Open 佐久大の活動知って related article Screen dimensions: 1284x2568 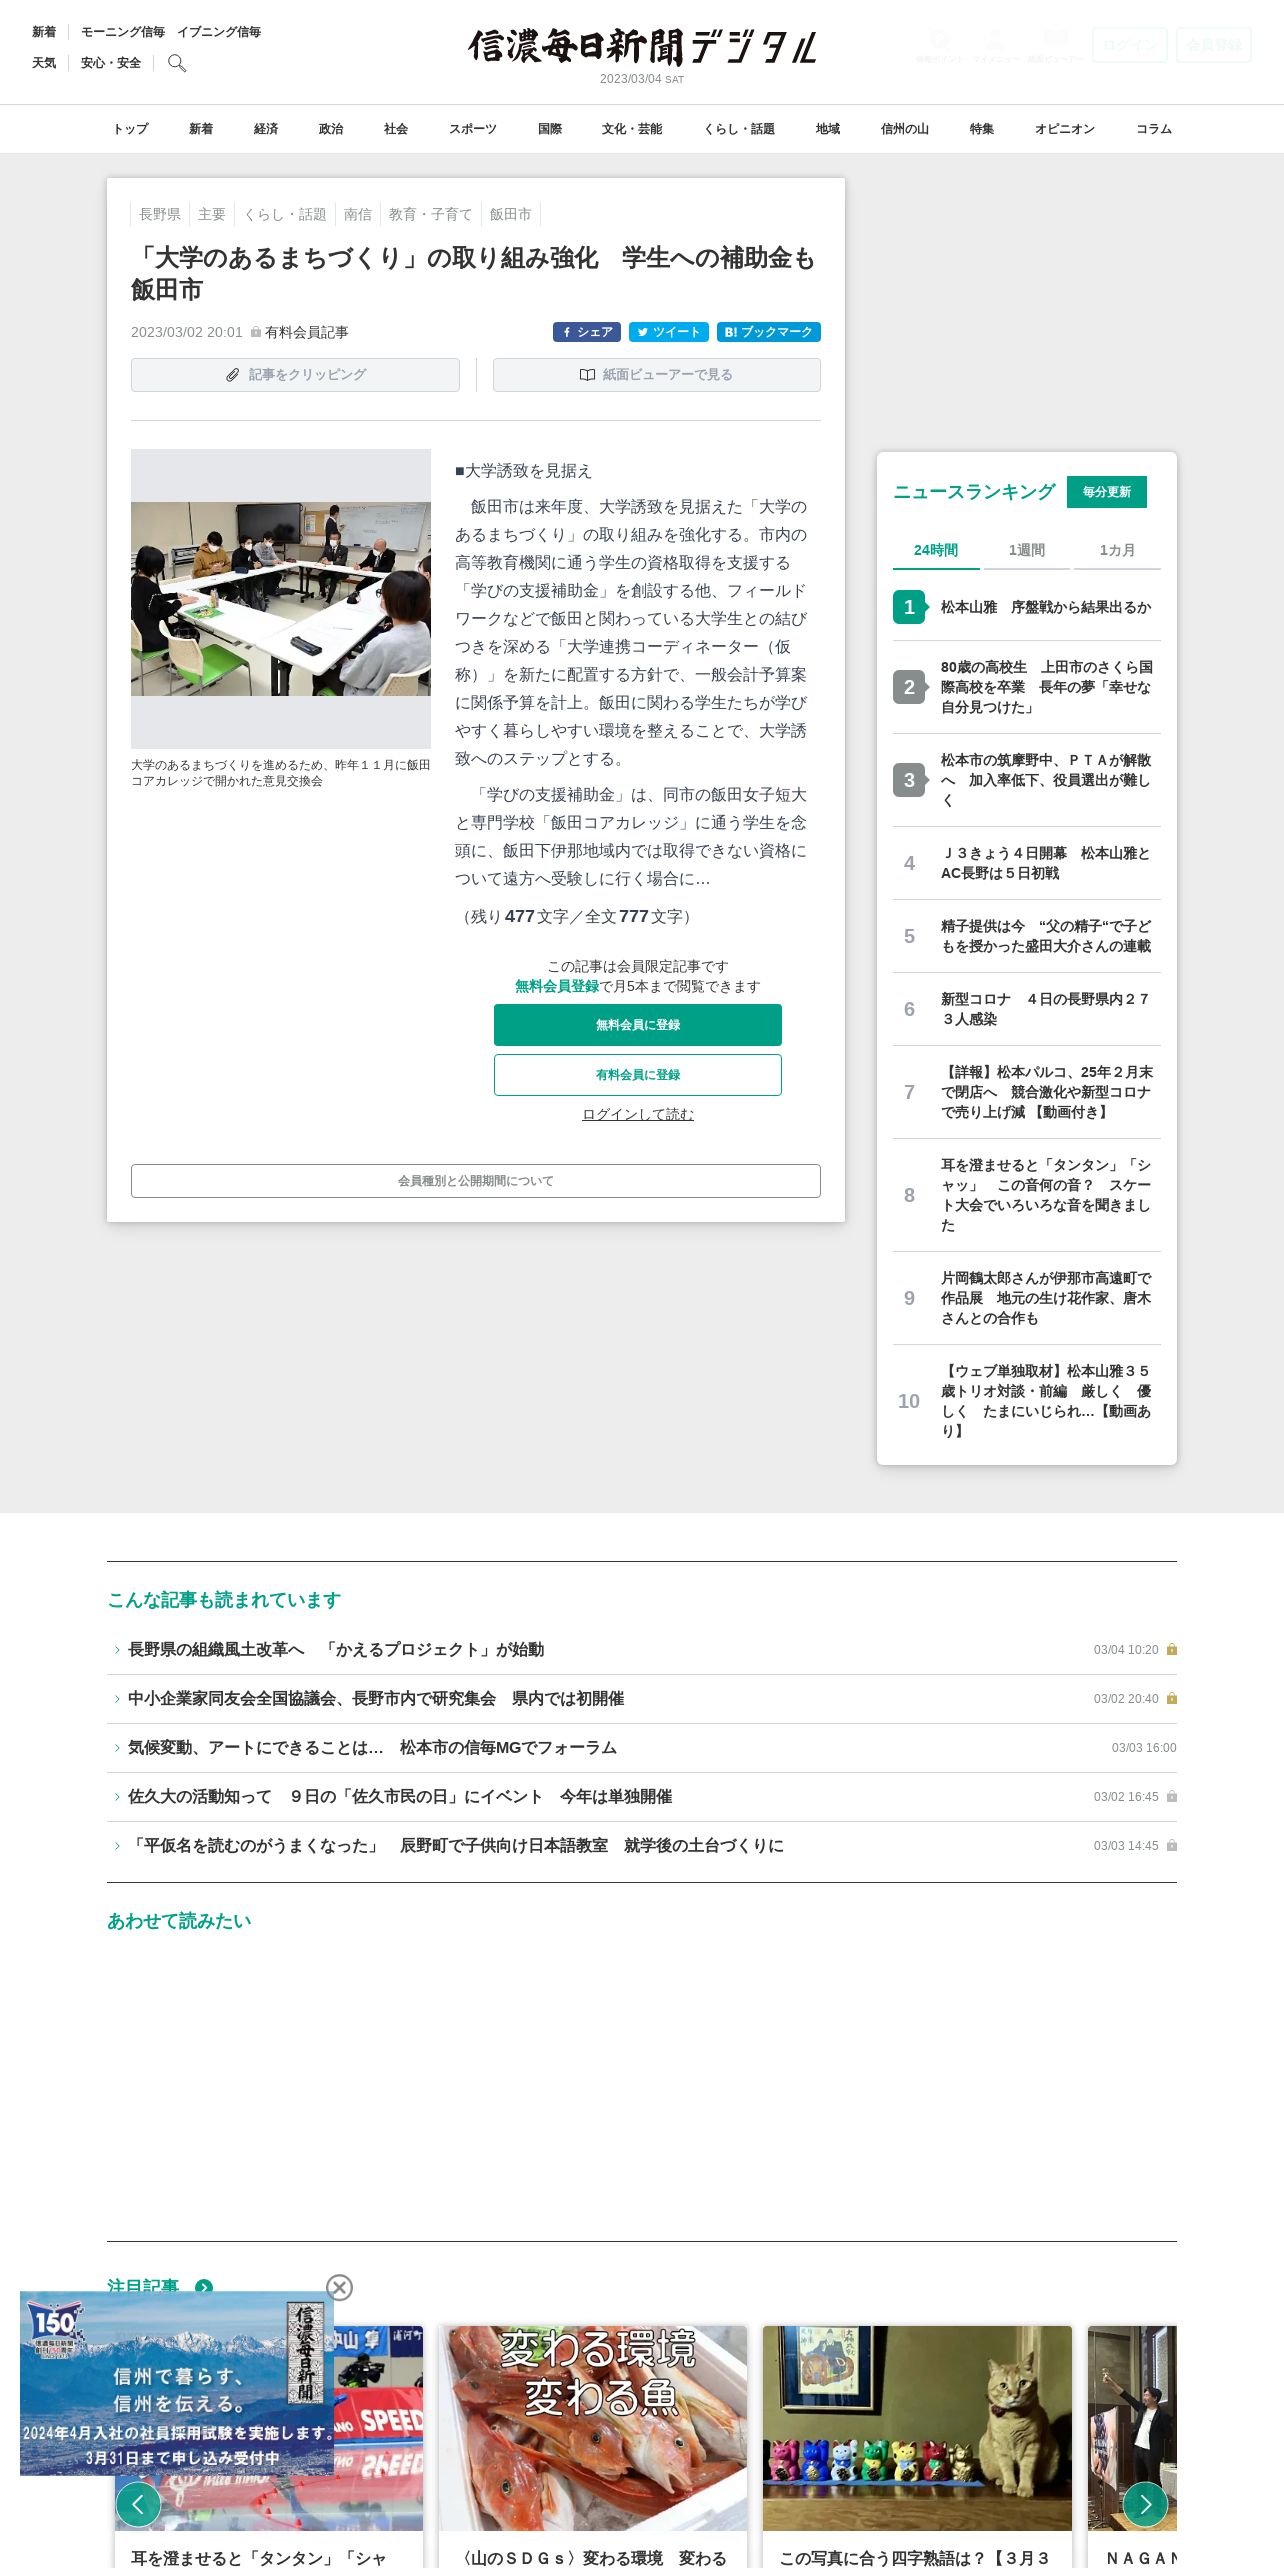pos(400,1797)
